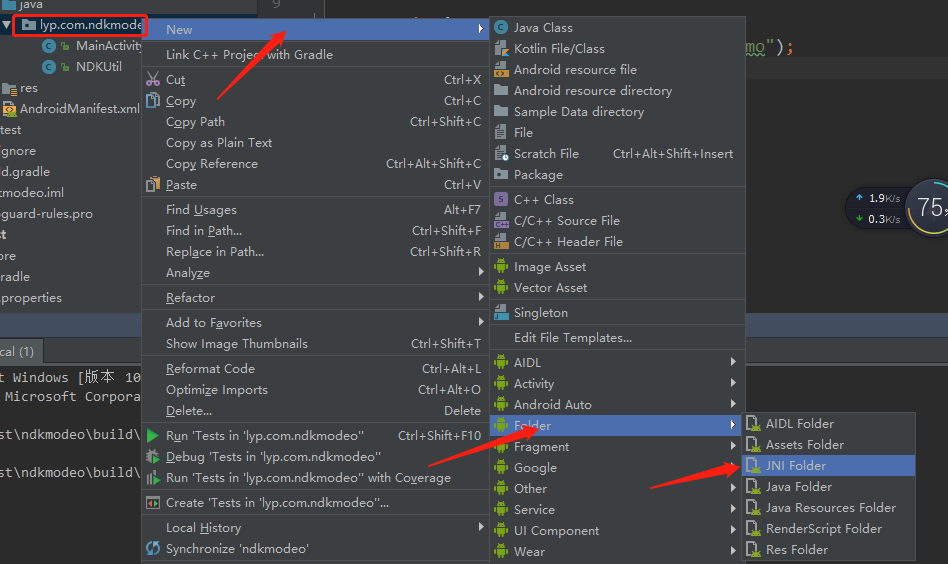Click the AIDL Folder icon
This screenshot has height=564, width=948.
(x=753, y=424)
